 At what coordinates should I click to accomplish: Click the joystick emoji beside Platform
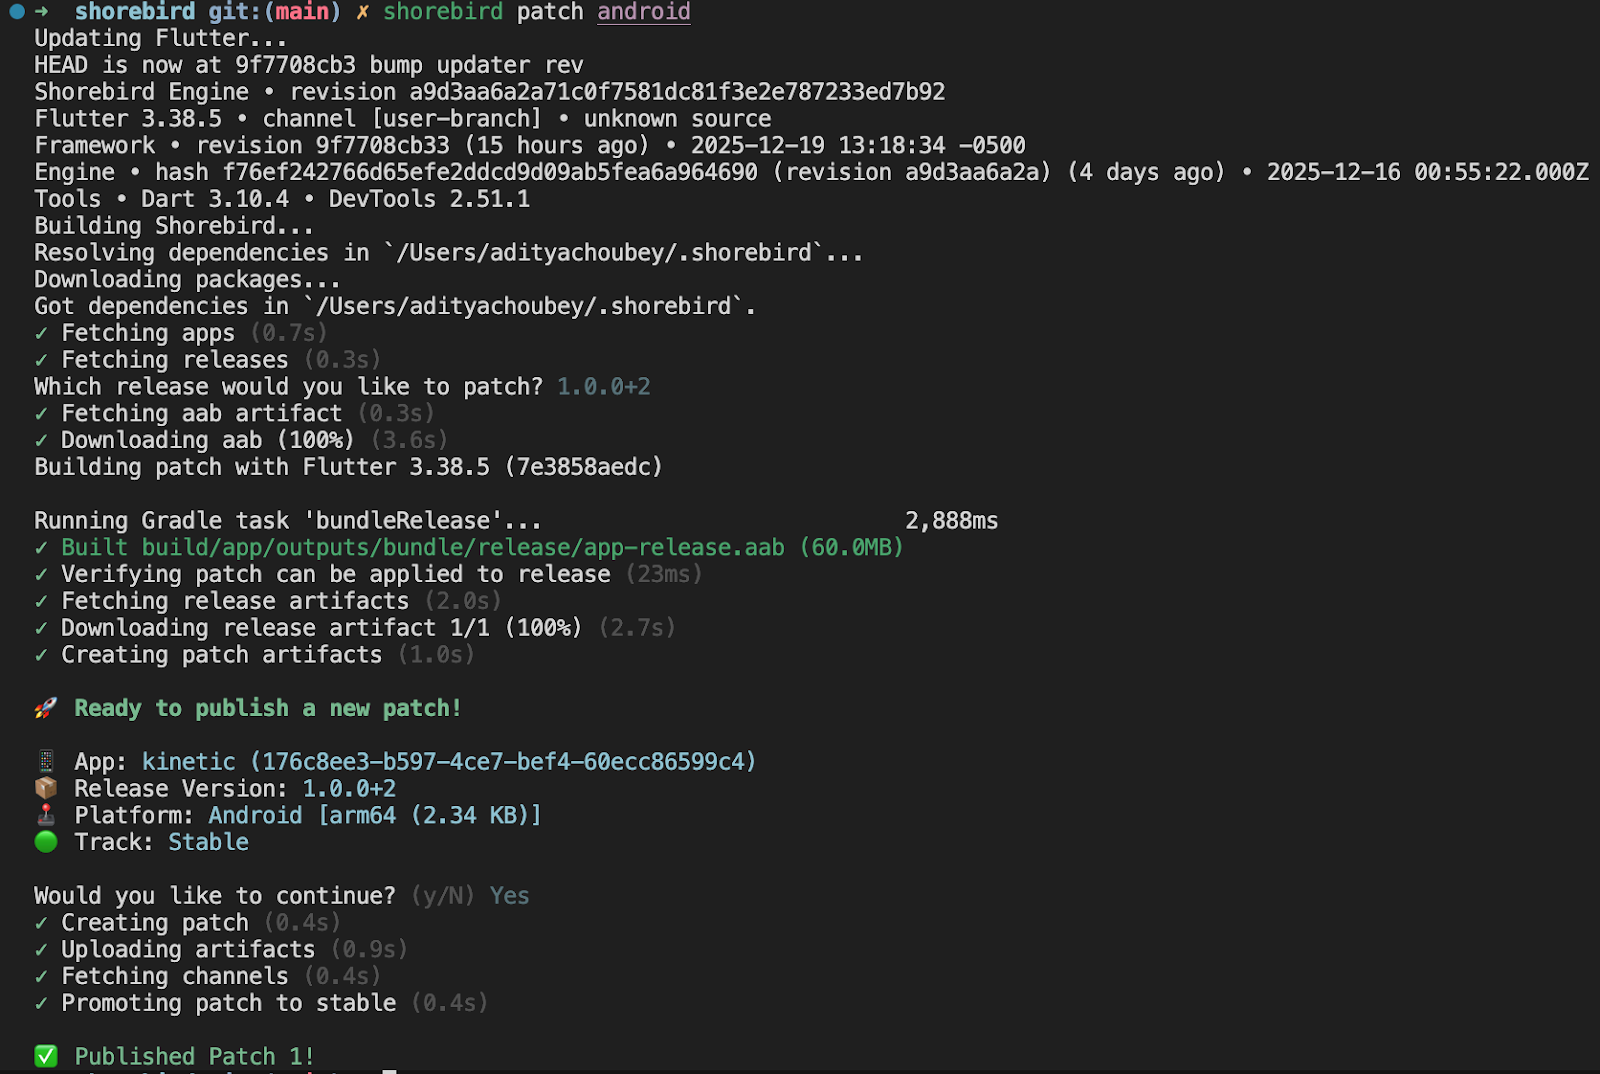pos(45,815)
